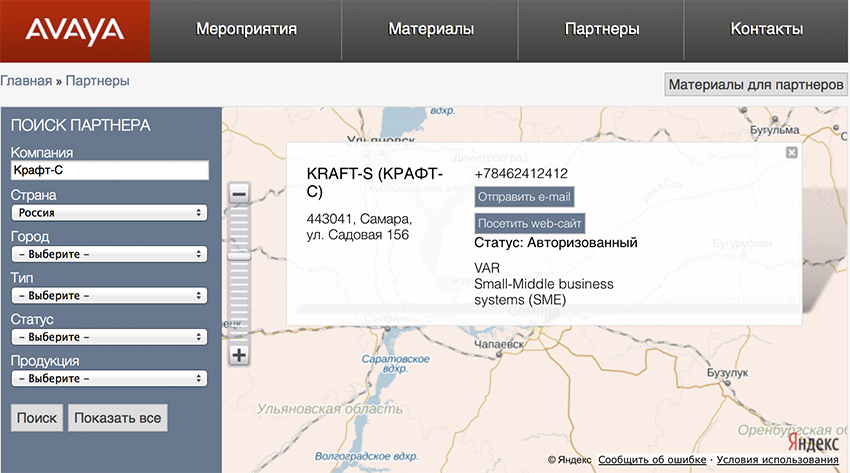Viewport: 850px width, 473px height.
Task: Expand the Город dropdown
Action: coord(110,254)
